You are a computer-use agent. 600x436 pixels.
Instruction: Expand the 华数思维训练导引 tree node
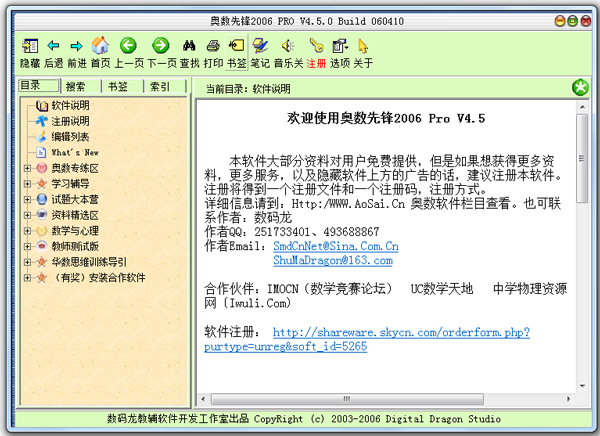pos(27,262)
